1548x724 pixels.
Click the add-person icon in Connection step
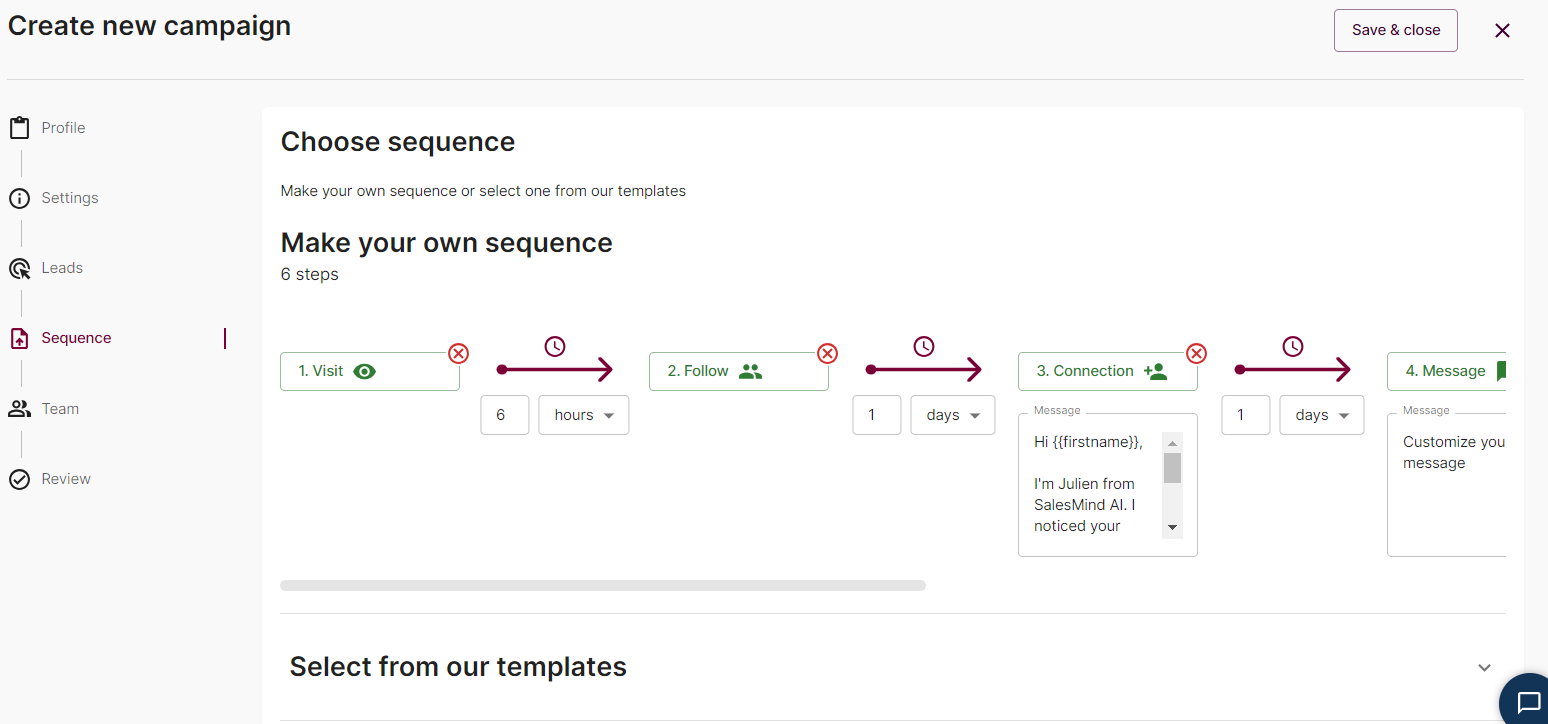pos(1155,371)
